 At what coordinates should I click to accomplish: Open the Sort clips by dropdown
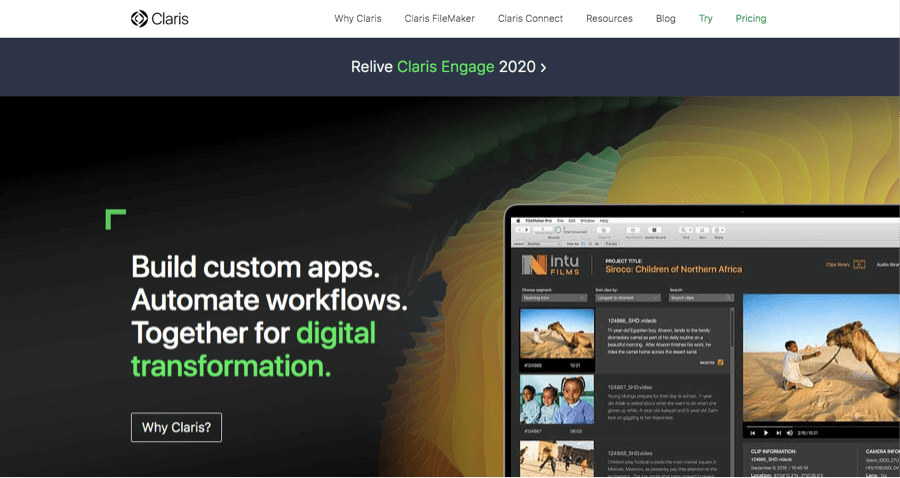(628, 298)
